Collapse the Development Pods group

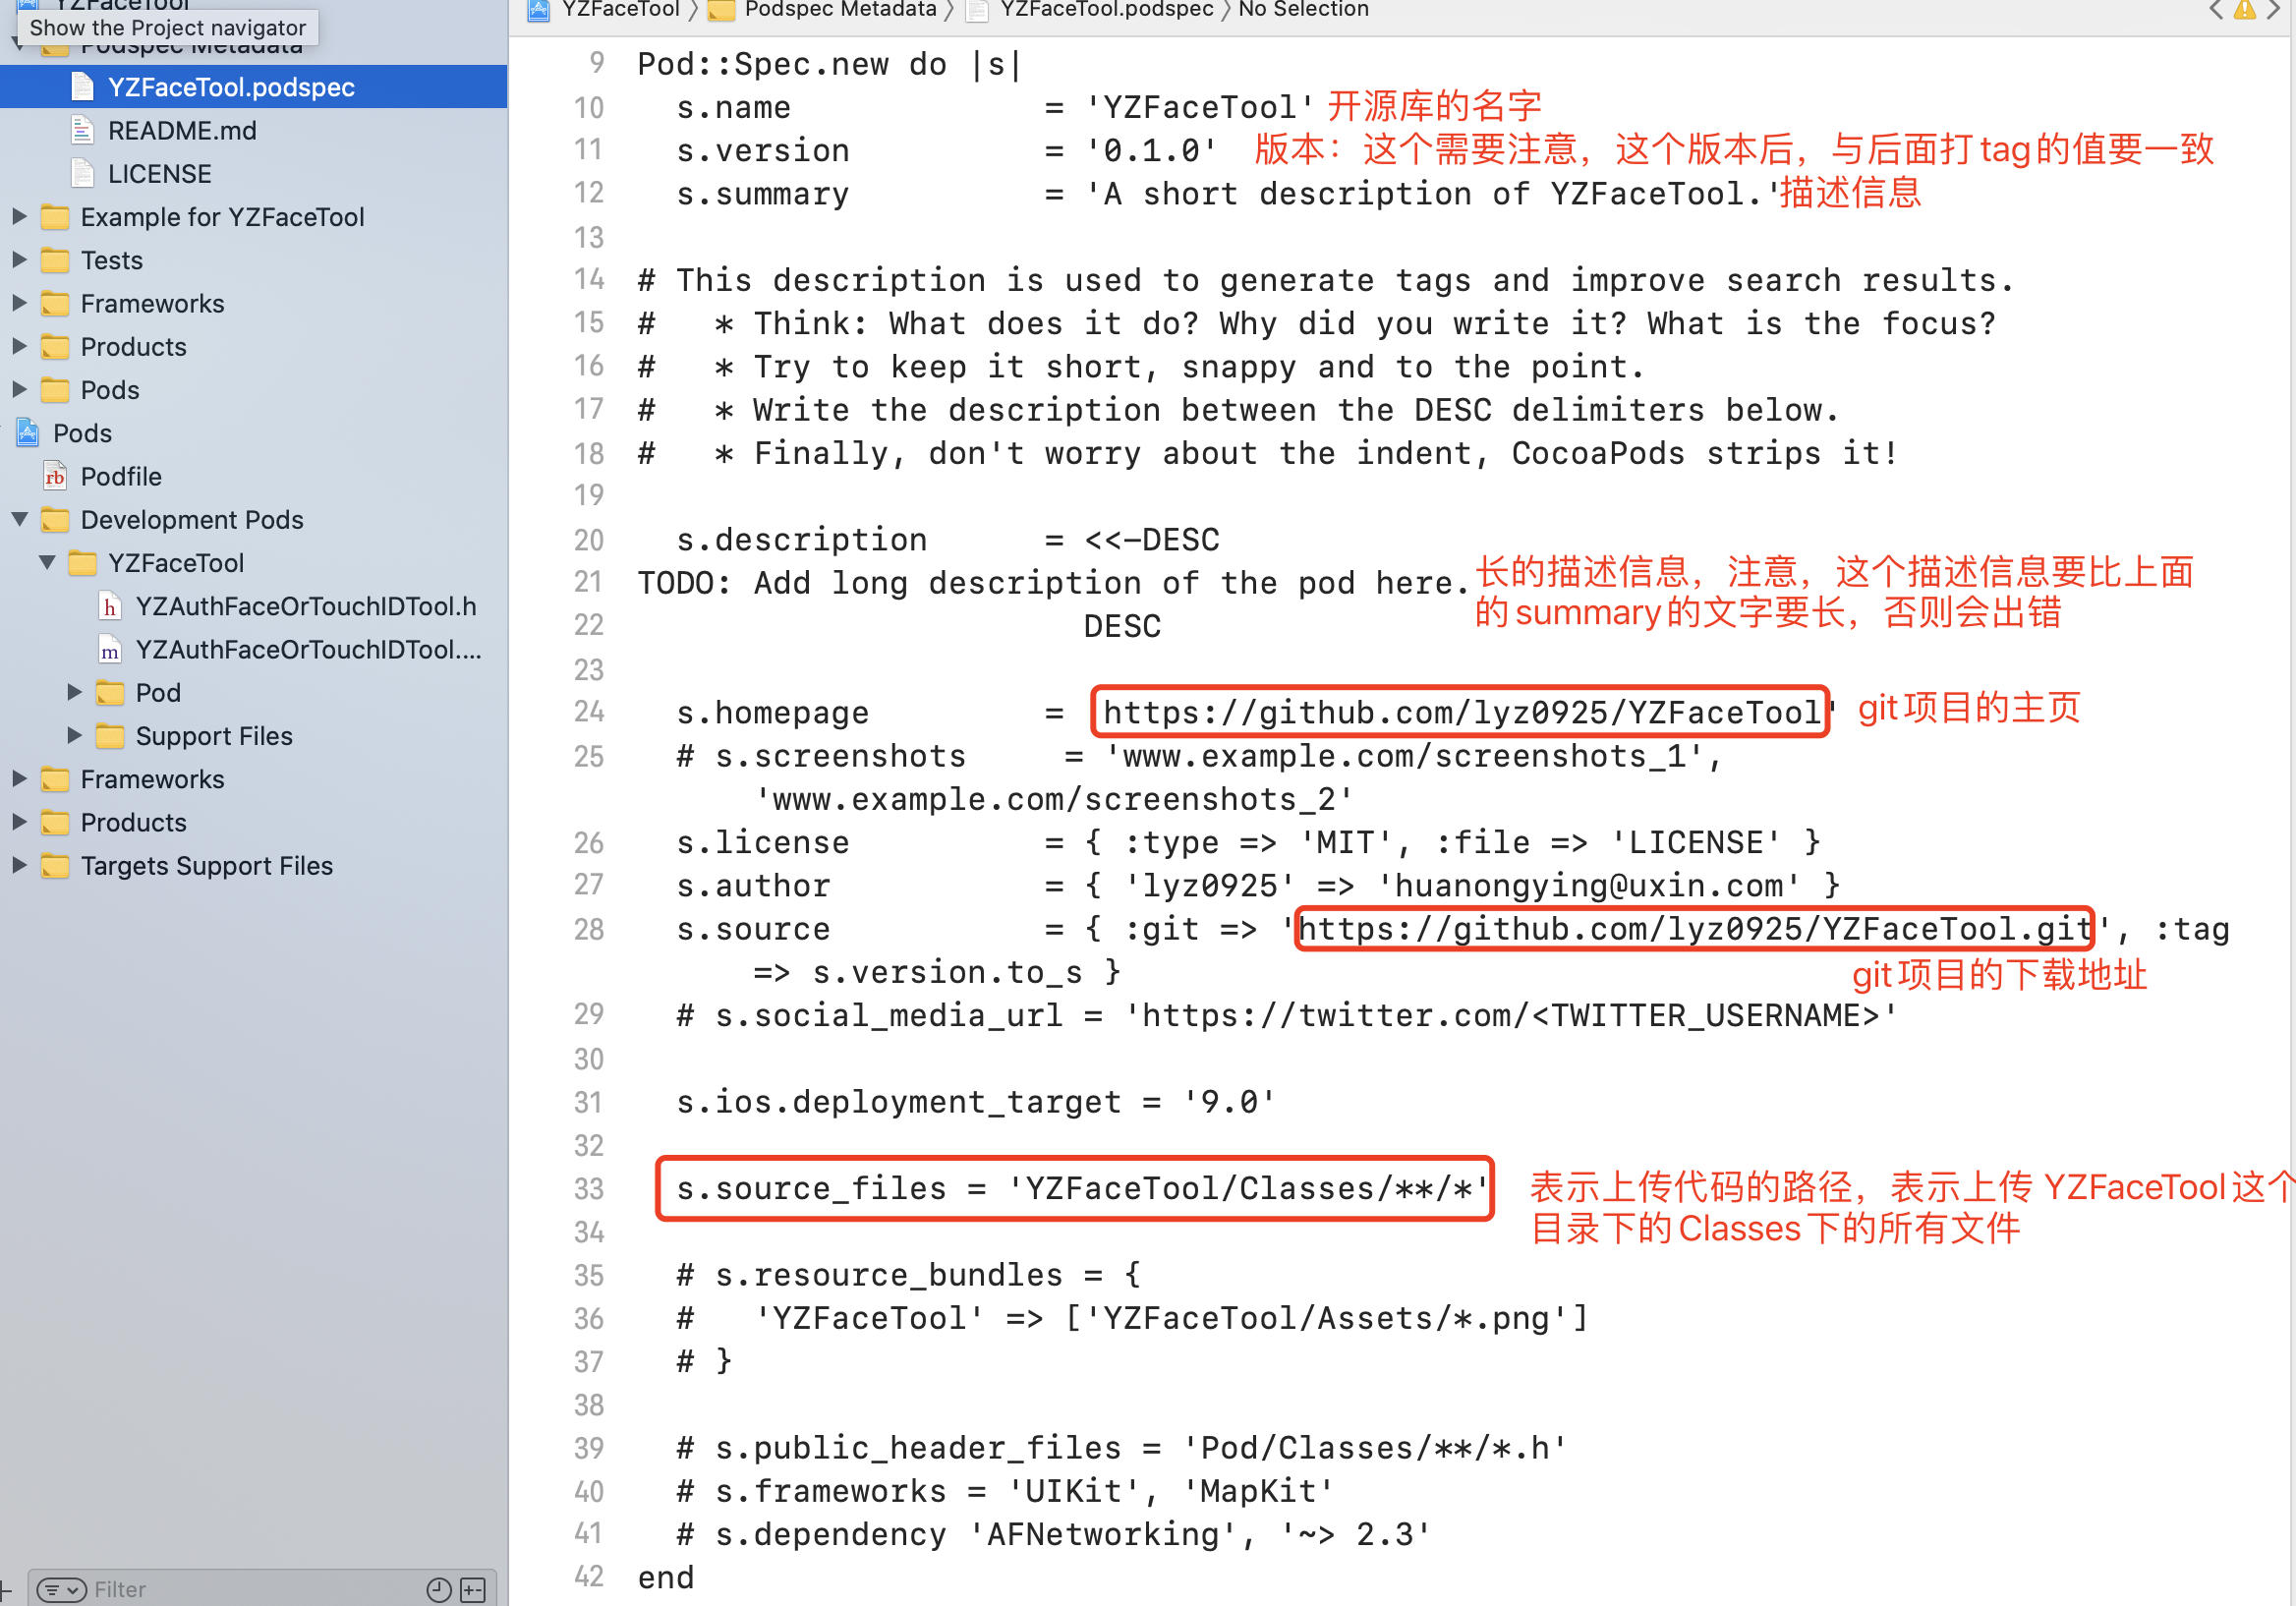click(x=19, y=519)
